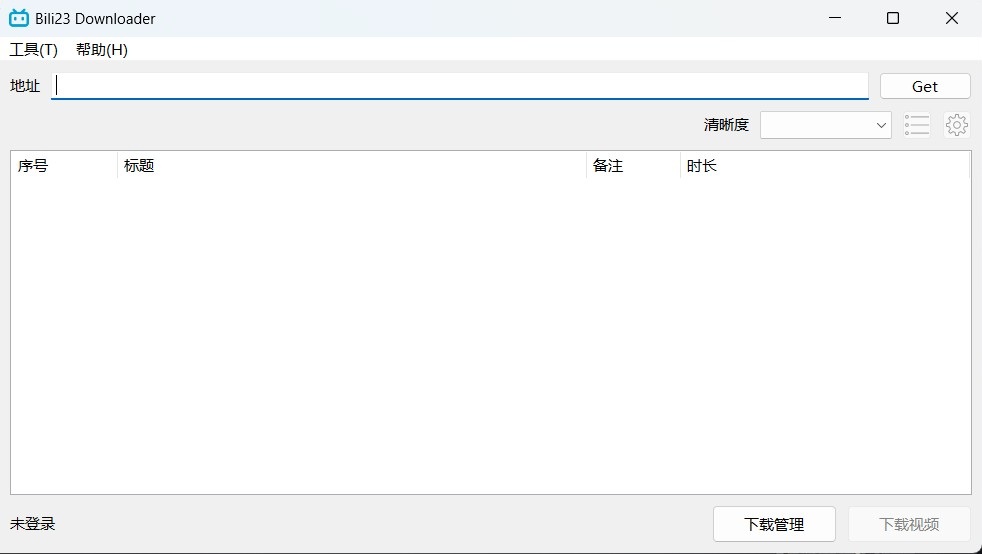The height and width of the screenshot is (554, 982).
Task: Click the Get button
Action: pos(925,86)
